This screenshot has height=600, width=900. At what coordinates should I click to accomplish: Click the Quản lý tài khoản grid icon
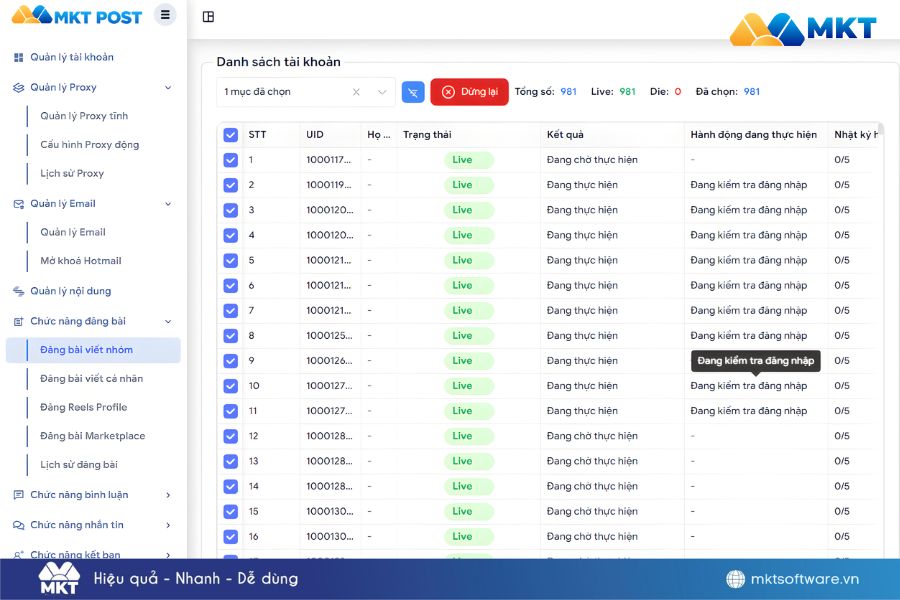(x=18, y=58)
